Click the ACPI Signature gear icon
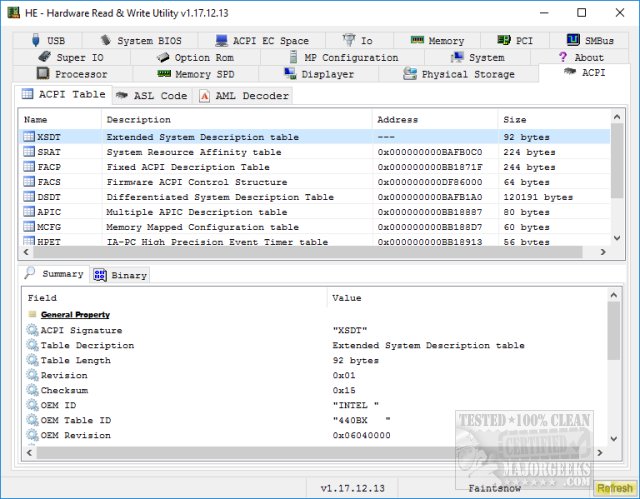640x499 pixels. click(x=32, y=330)
